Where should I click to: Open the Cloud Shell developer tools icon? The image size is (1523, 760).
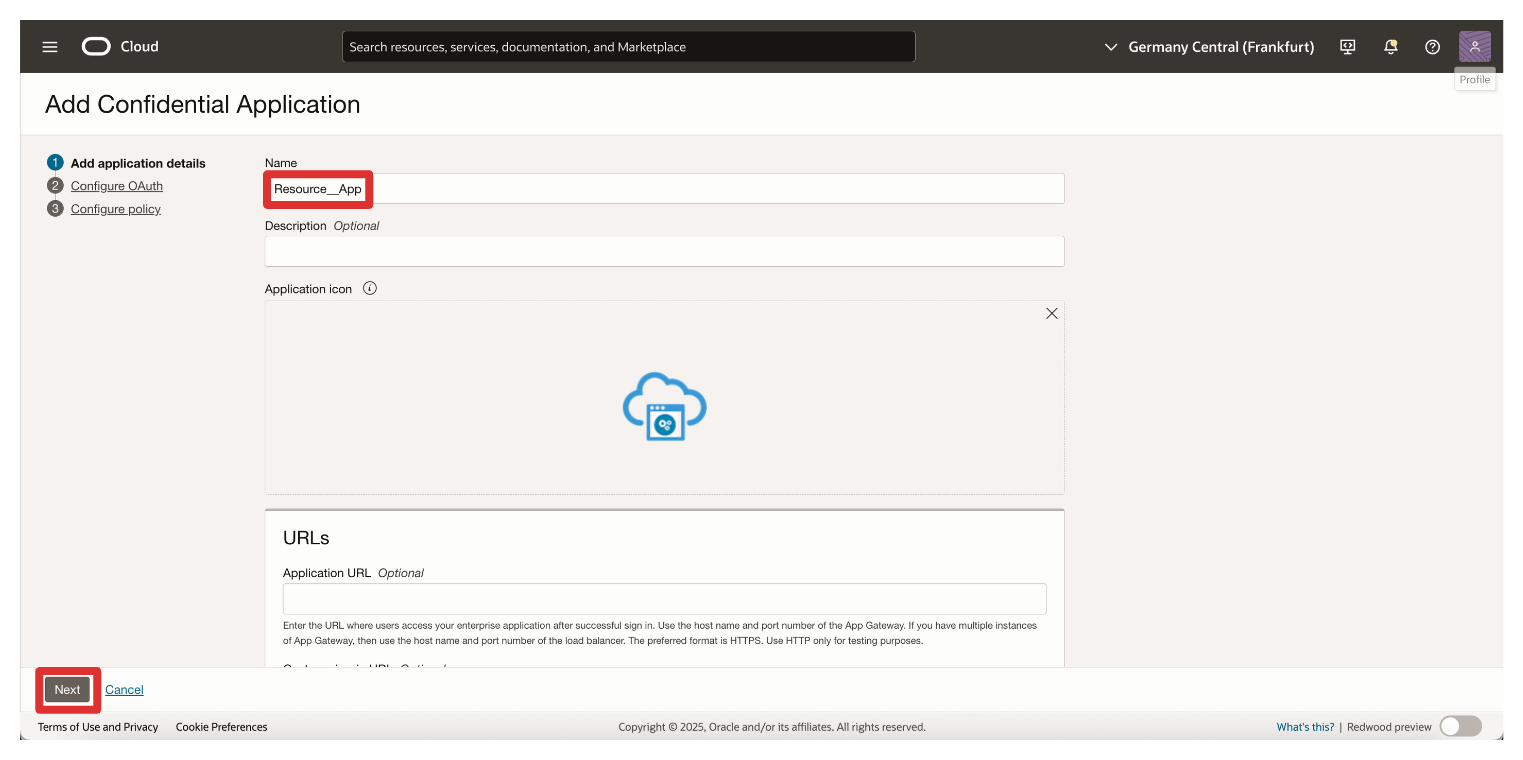click(1347, 47)
